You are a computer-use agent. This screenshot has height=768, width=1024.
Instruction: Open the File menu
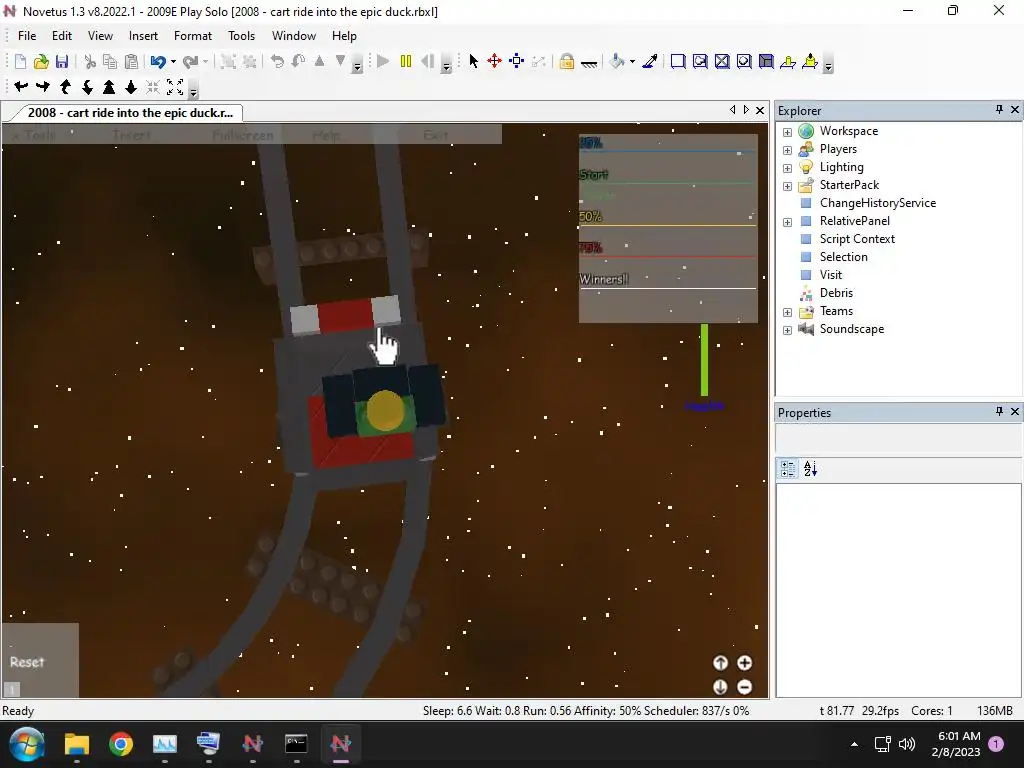27,36
